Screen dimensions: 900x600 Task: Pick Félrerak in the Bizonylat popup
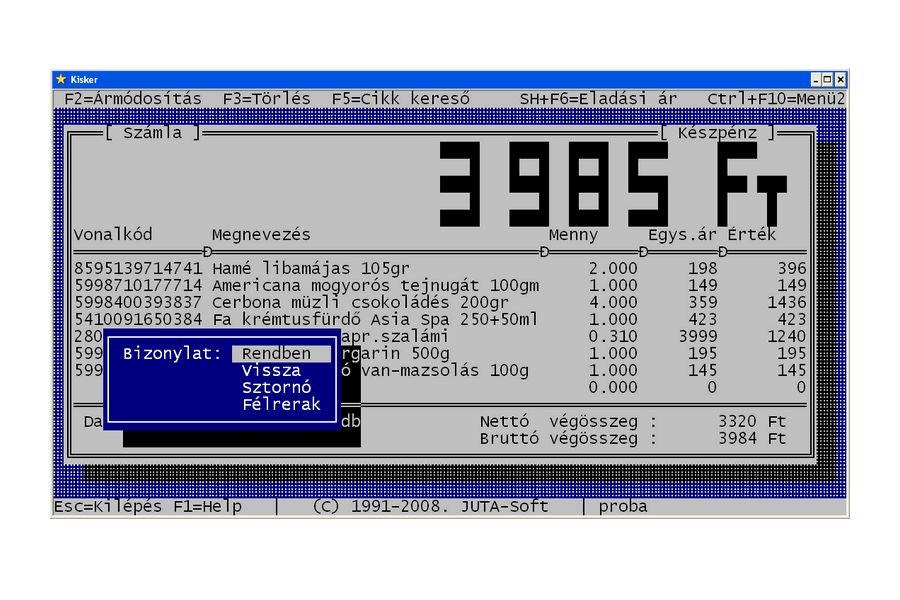[281, 405]
